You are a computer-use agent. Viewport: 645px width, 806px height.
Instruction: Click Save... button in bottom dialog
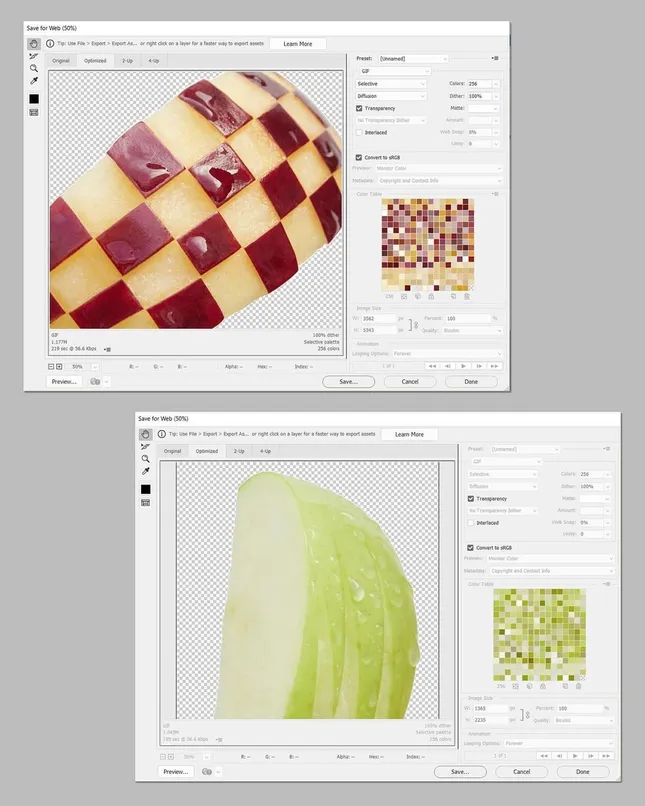460,772
